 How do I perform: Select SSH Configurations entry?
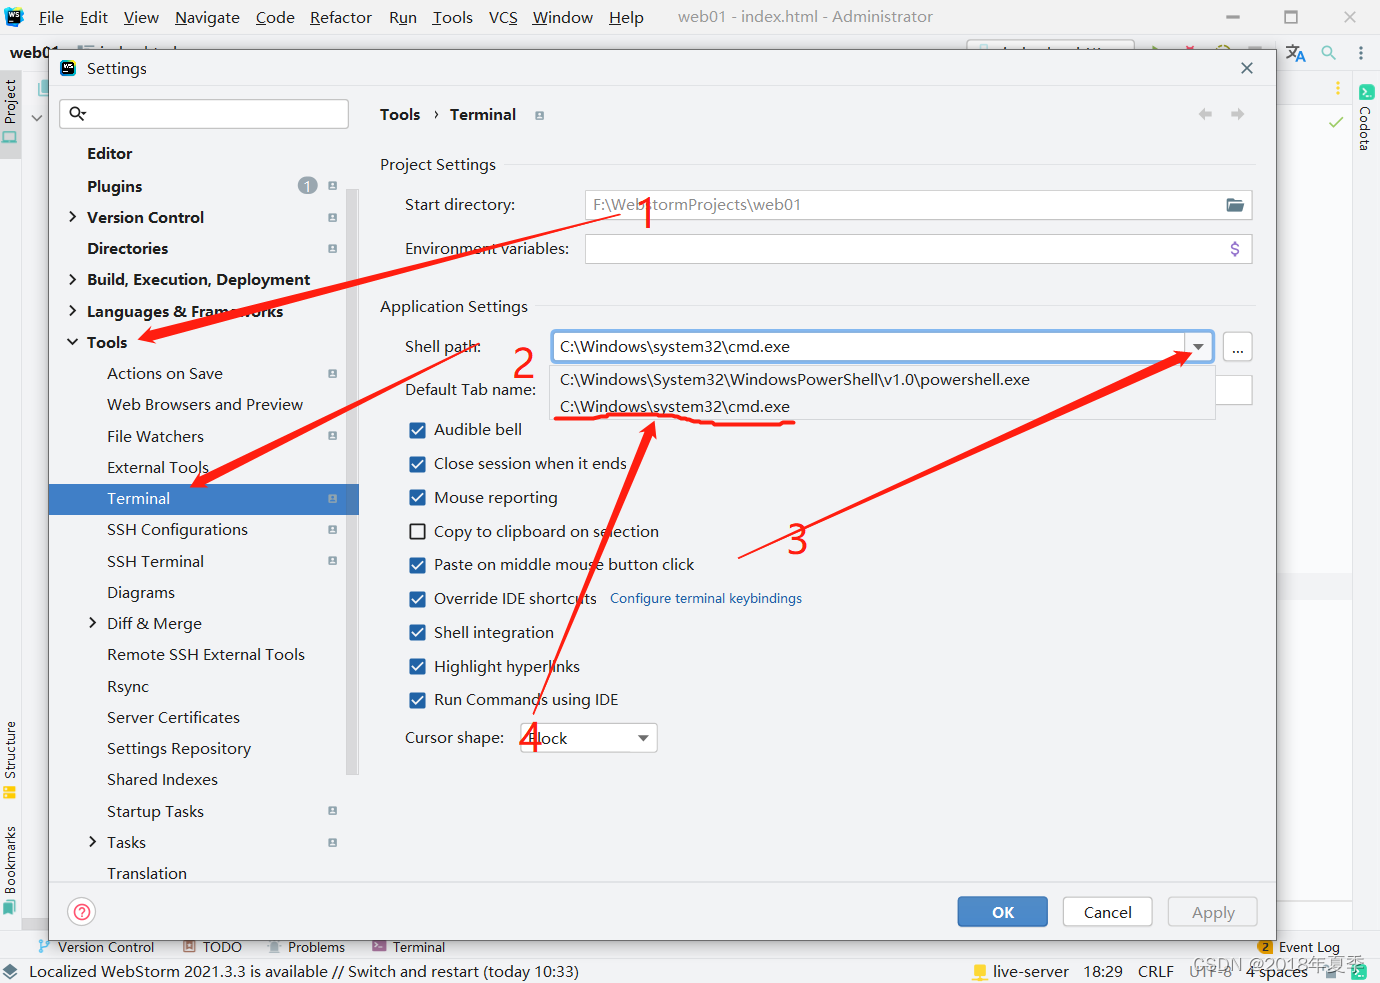pos(177,530)
